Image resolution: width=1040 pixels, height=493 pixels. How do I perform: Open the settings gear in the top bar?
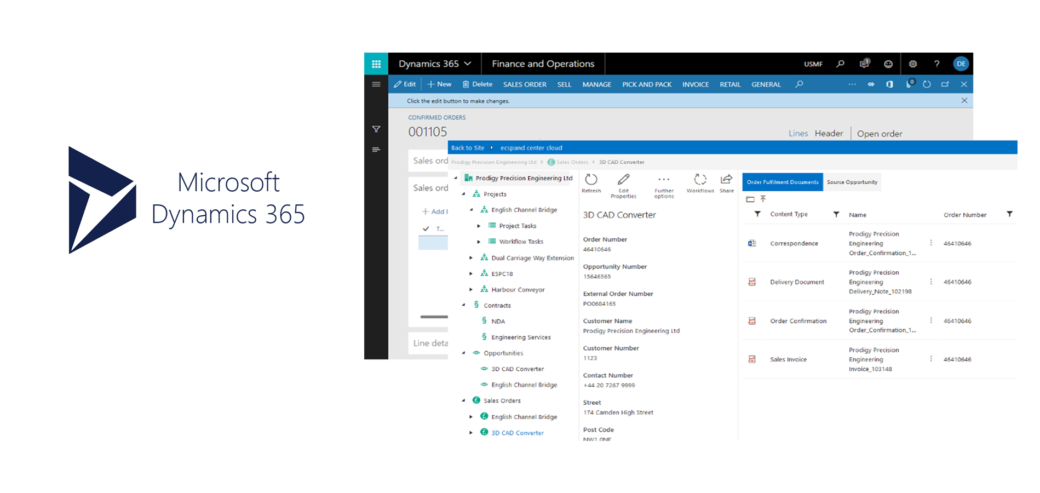913,64
